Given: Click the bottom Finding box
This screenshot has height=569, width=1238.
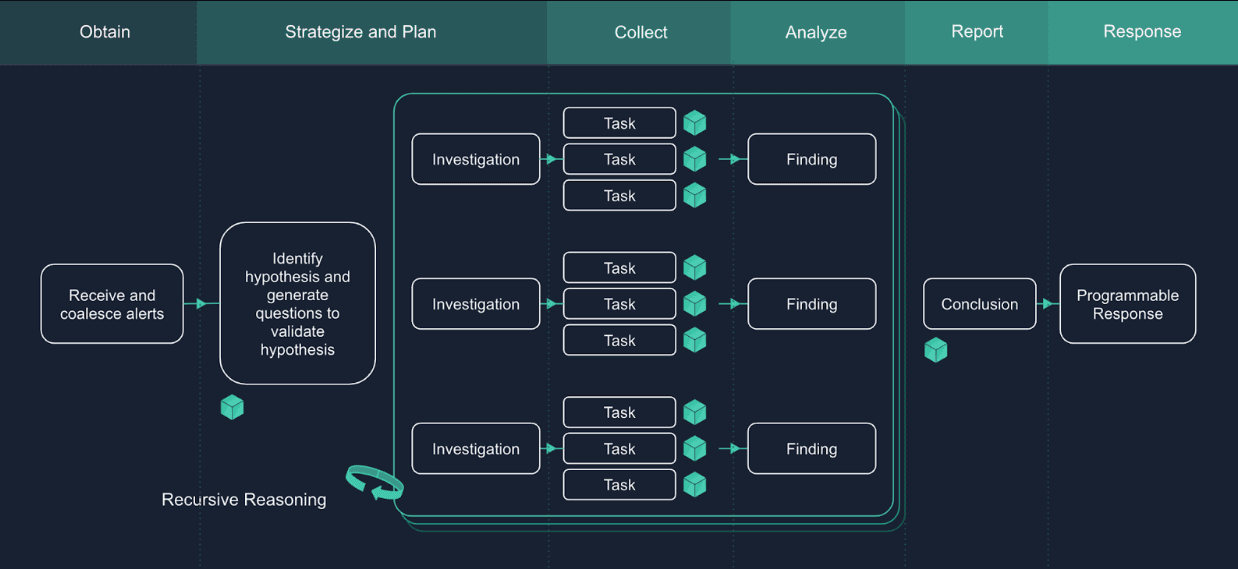Looking at the screenshot, I should 812,449.
